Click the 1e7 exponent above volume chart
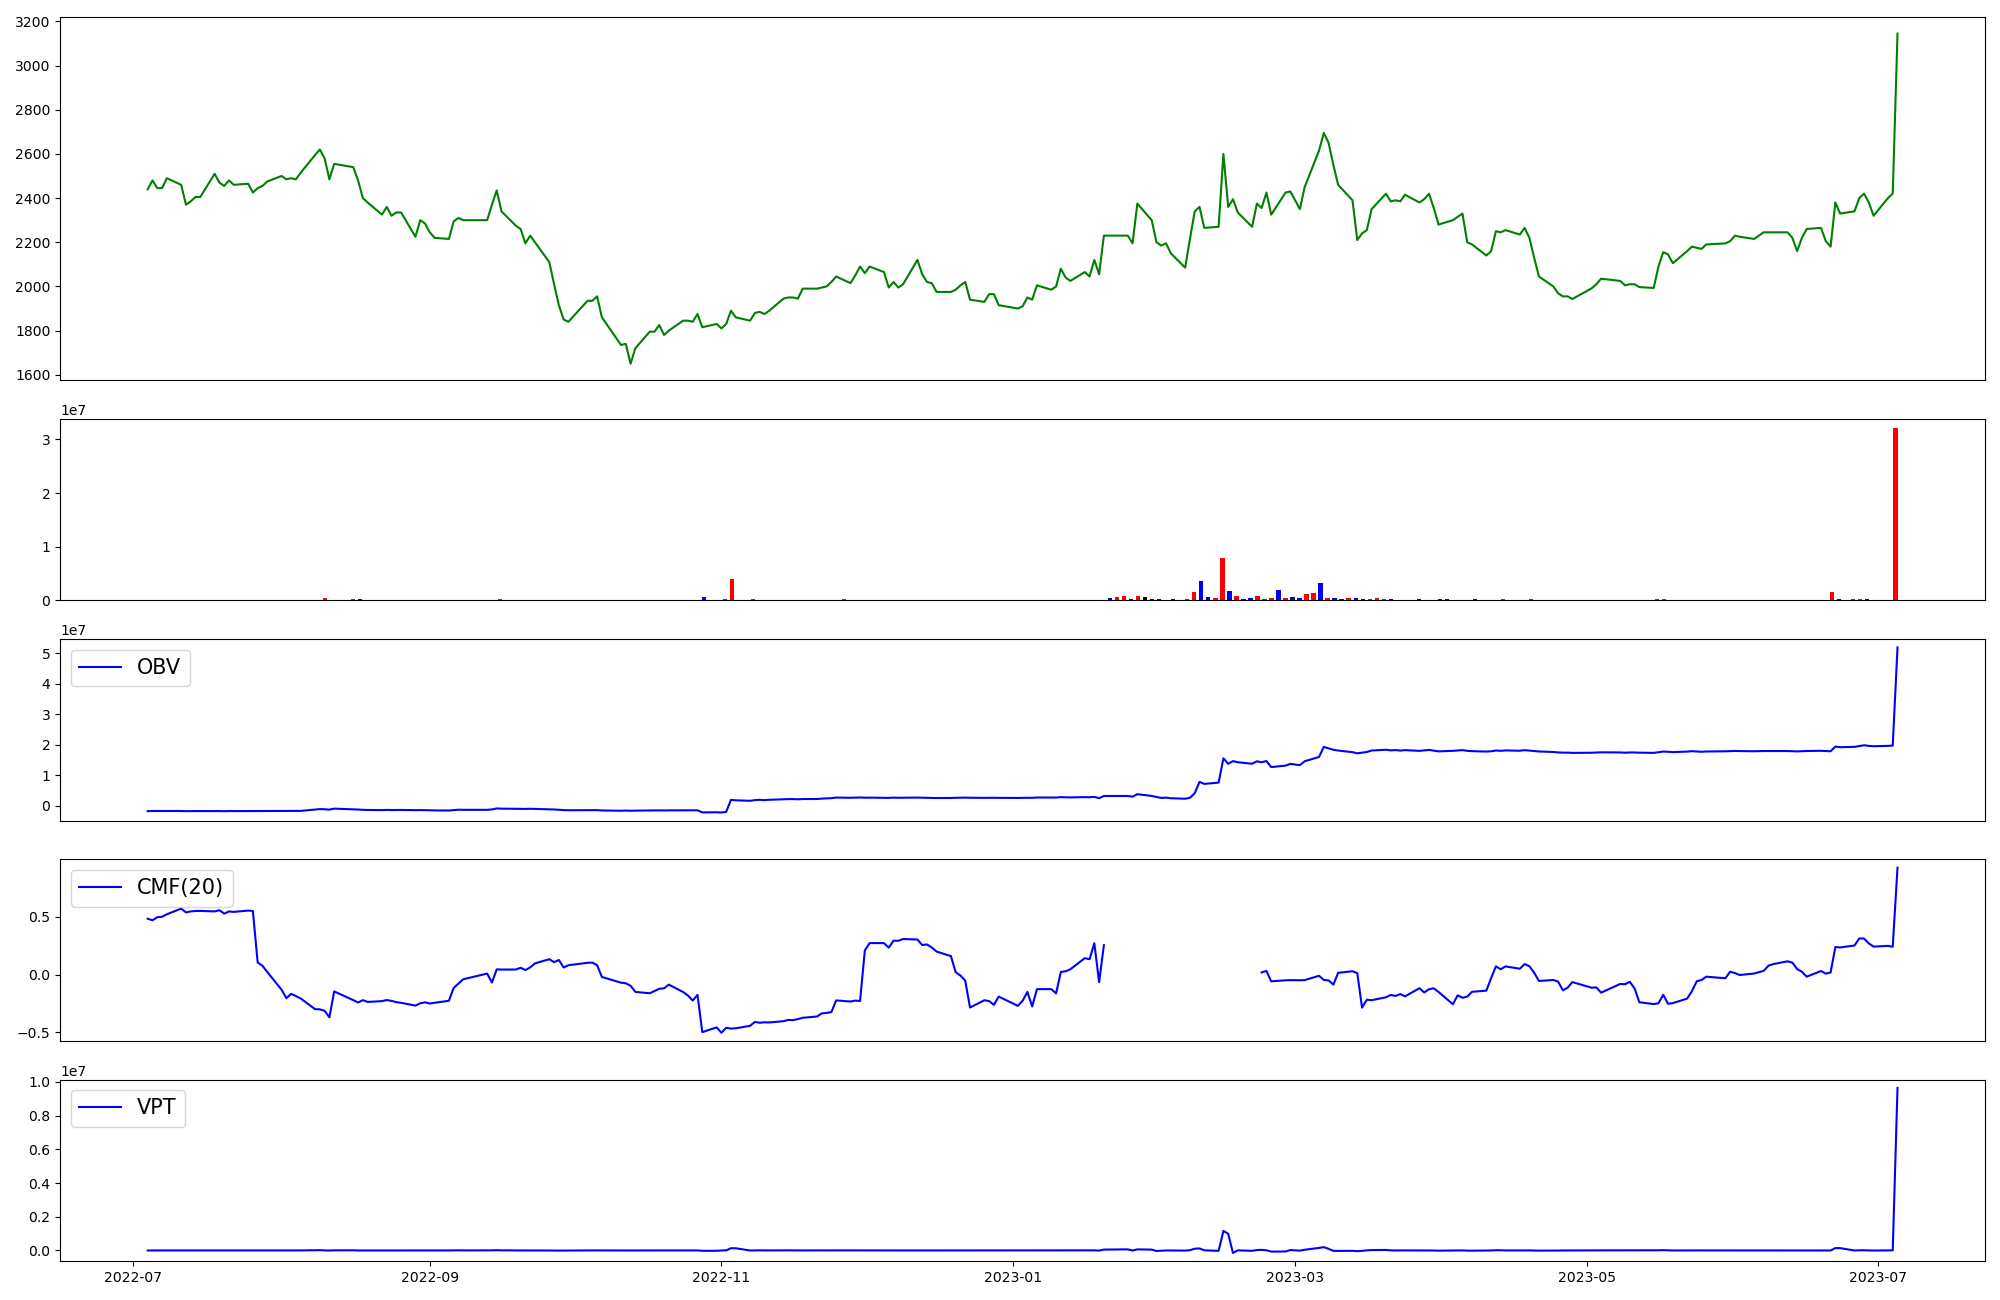The image size is (2000, 1300). pos(73,410)
